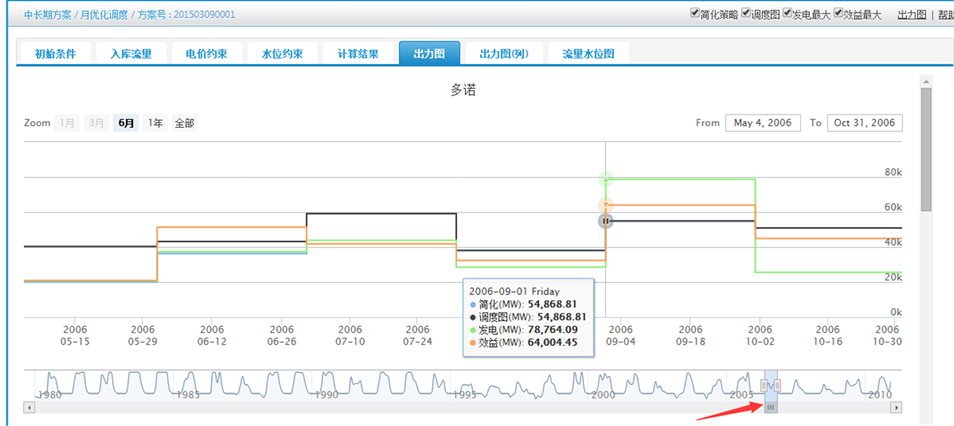Image resolution: width=954 pixels, height=426 pixels.
Task: Click the dark 调度图 marker on the chart
Action: pyautogui.click(x=605, y=221)
